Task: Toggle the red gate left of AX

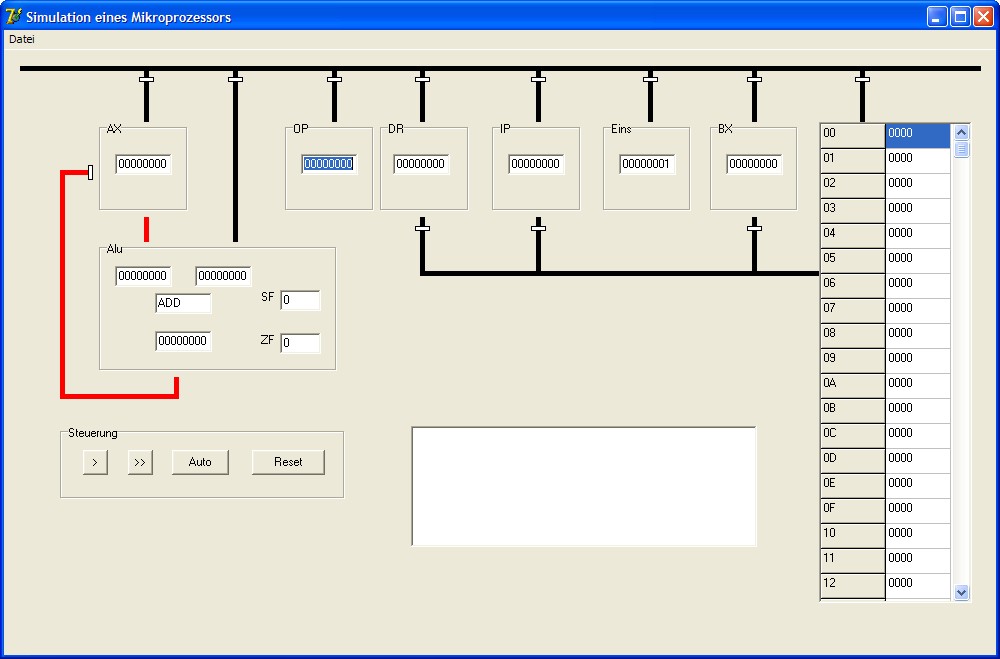Action: click(91, 173)
